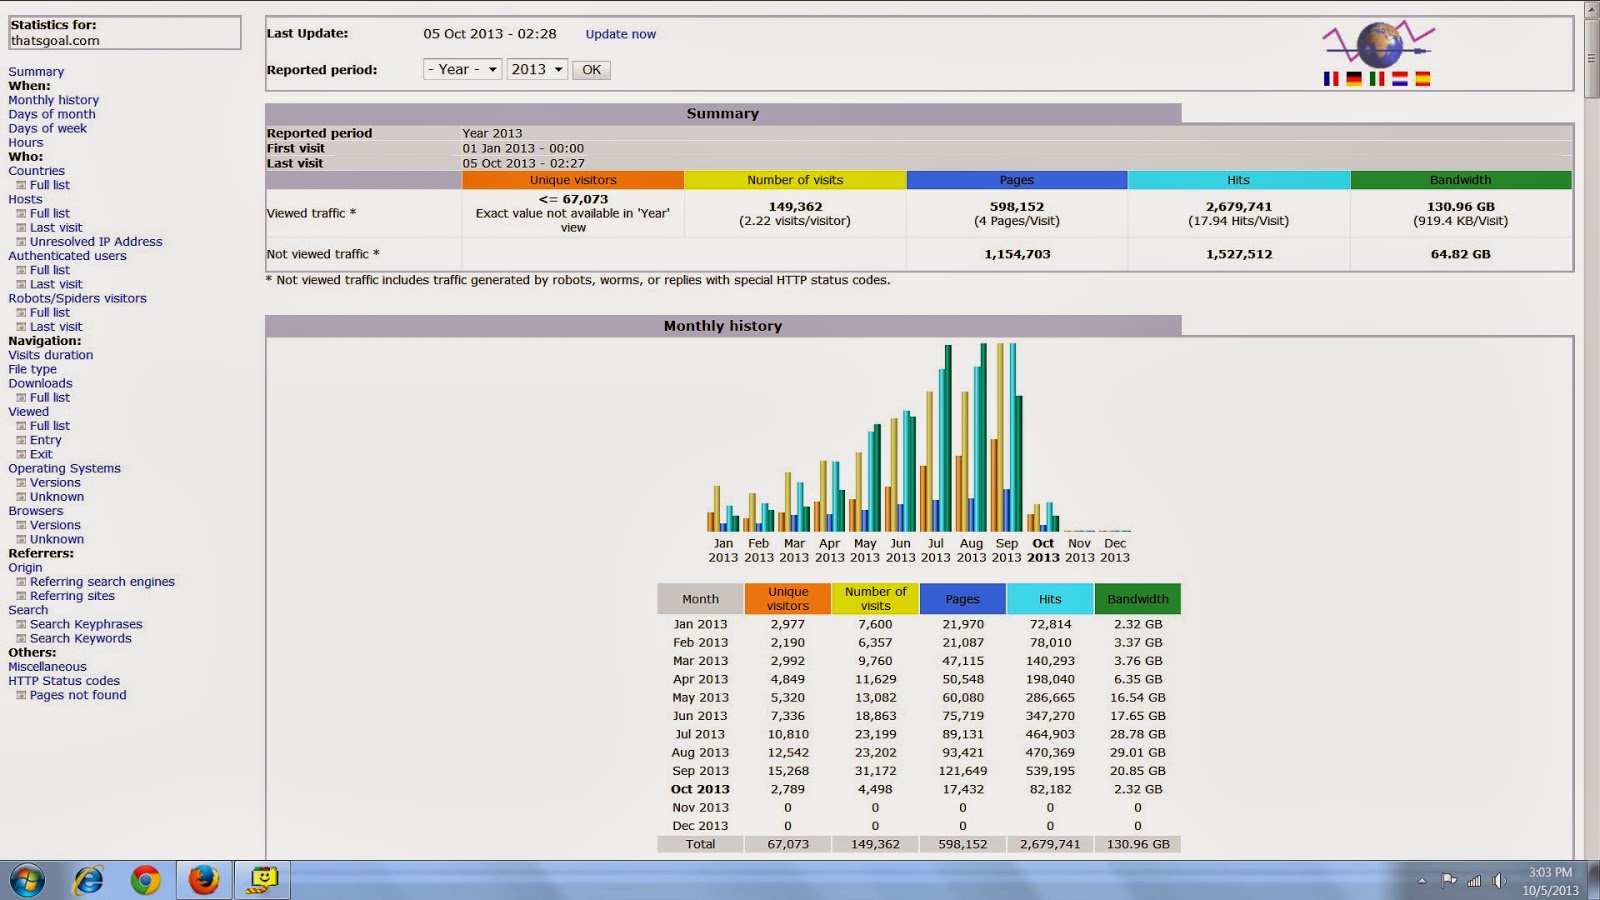Open Last visit under Robots/Spiders visitors

point(56,327)
